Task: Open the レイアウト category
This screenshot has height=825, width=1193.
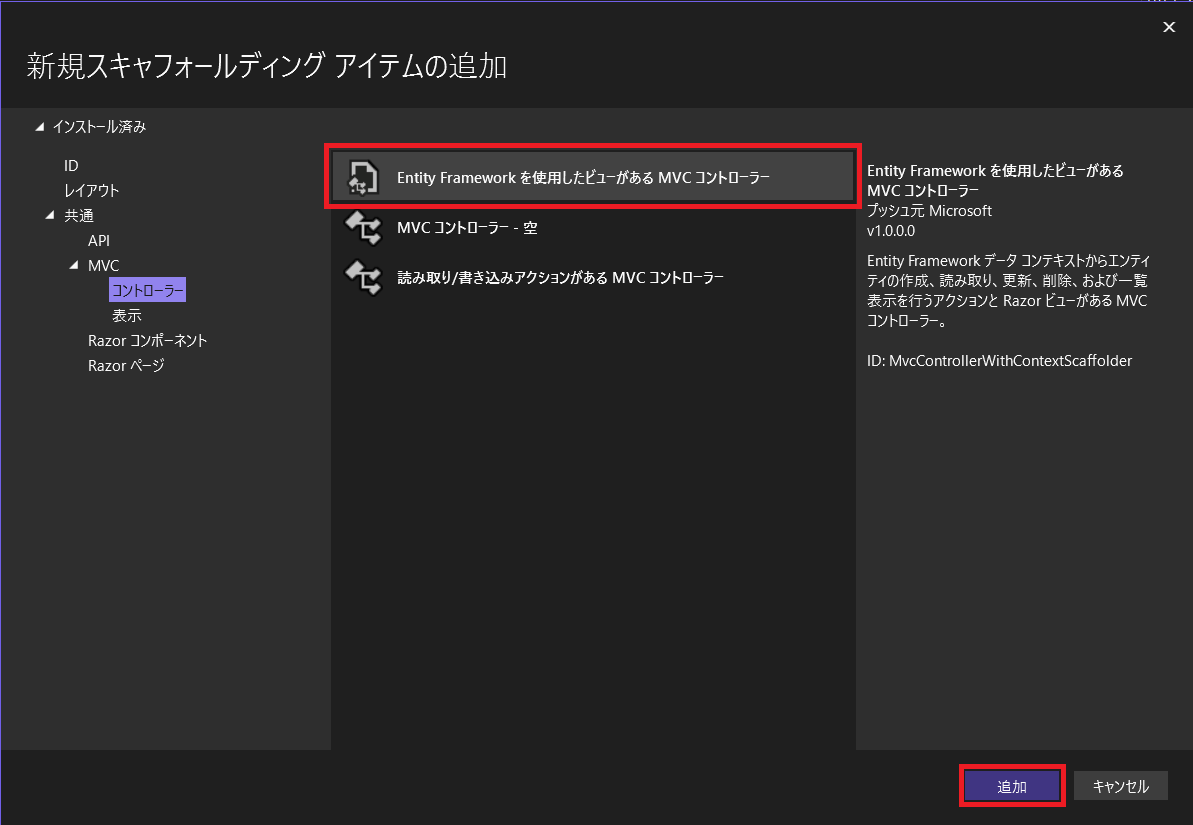Action: click(x=90, y=190)
